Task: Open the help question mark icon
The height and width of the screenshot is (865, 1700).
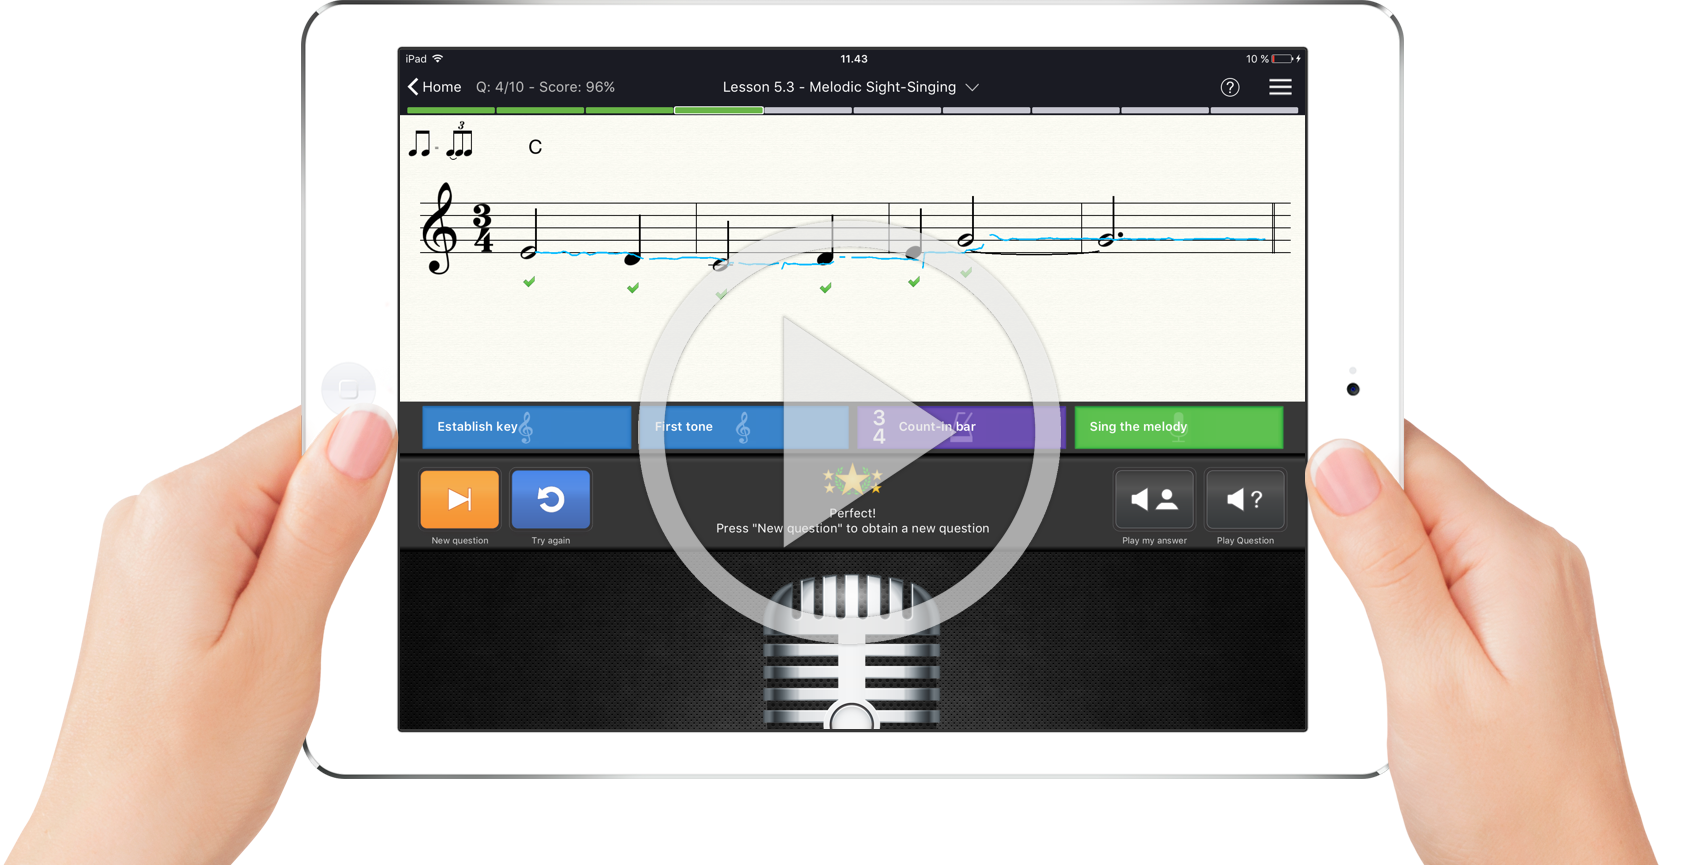Action: point(1230,88)
